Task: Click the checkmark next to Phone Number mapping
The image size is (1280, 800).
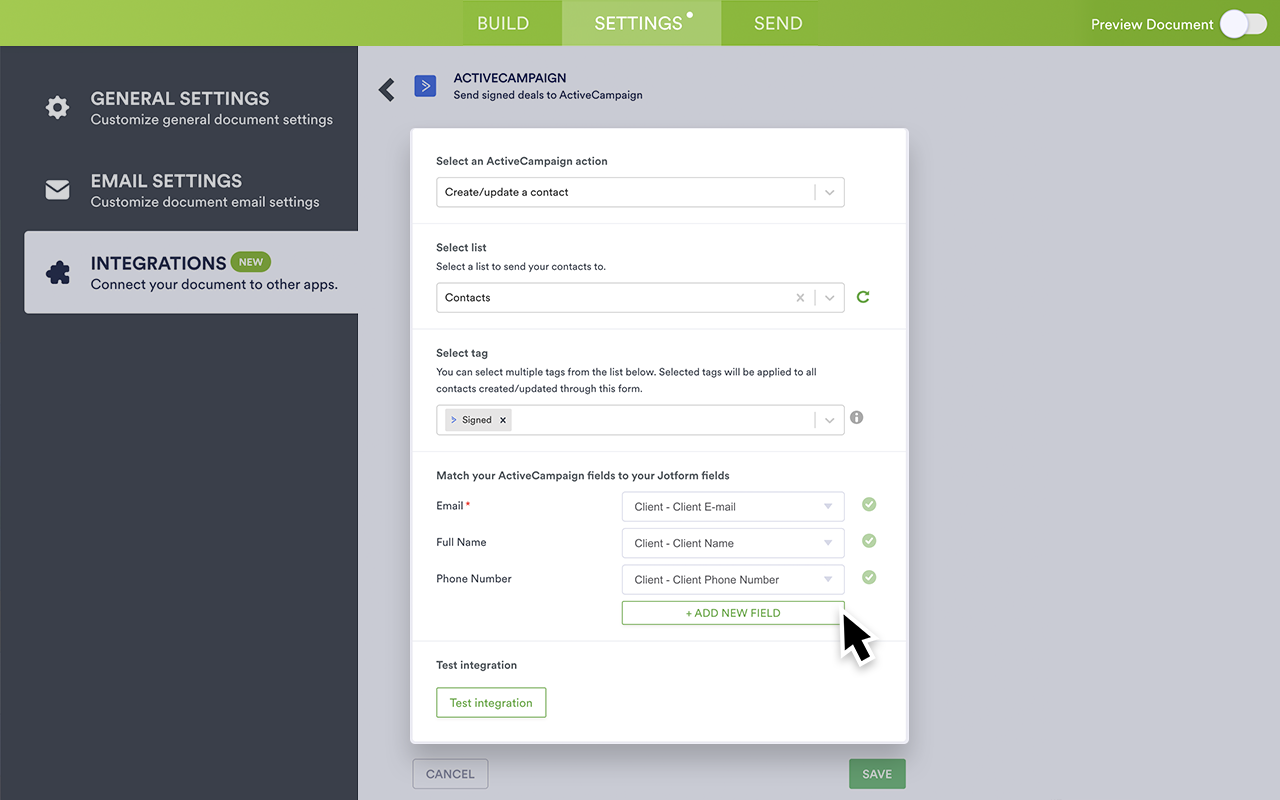Action: (868, 577)
